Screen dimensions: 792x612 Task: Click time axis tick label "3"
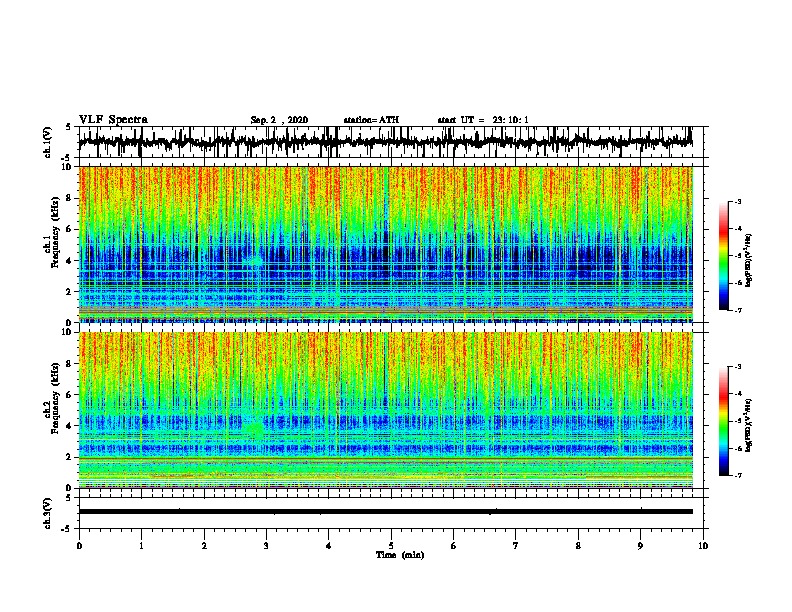pos(266,546)
